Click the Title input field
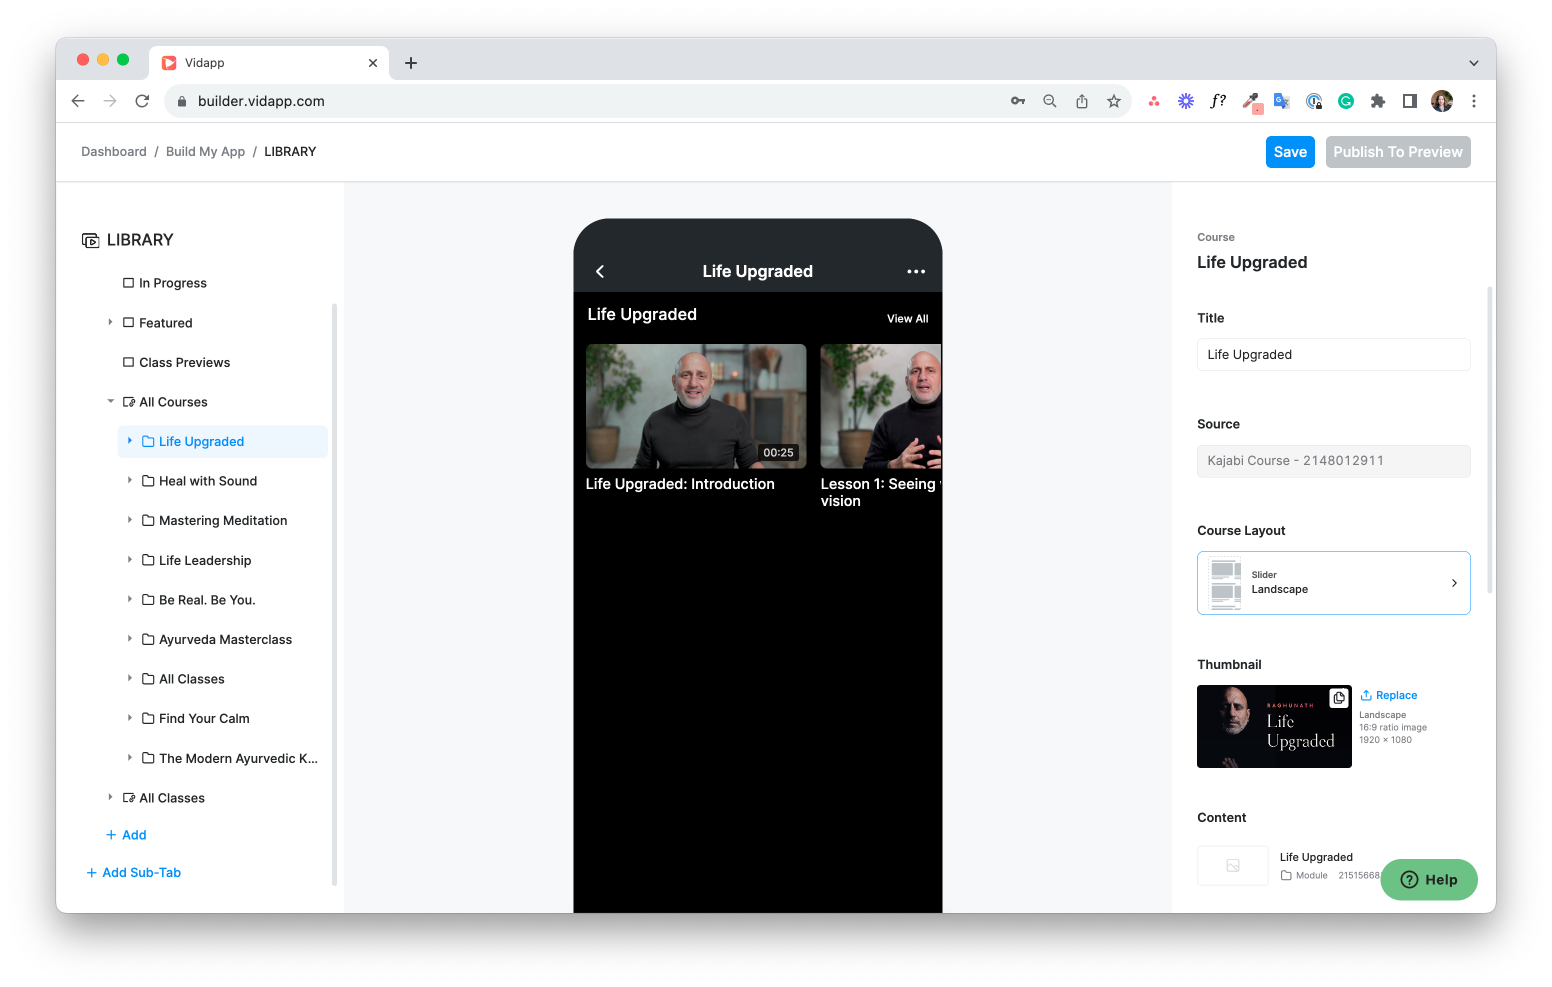 1333,355
